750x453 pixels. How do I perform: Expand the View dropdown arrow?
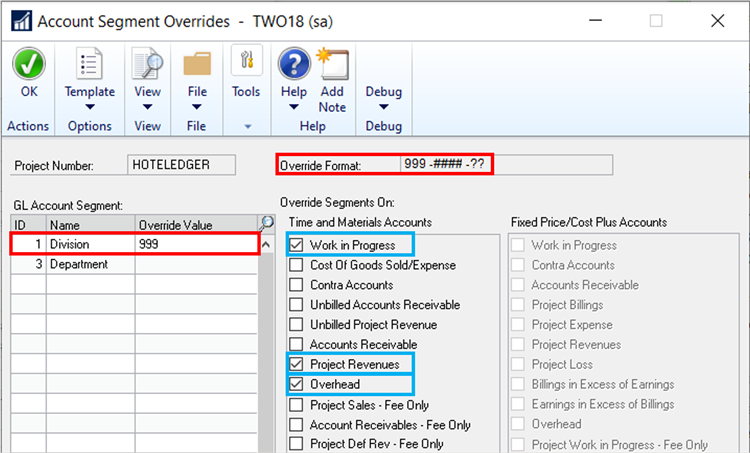(148, 107)
